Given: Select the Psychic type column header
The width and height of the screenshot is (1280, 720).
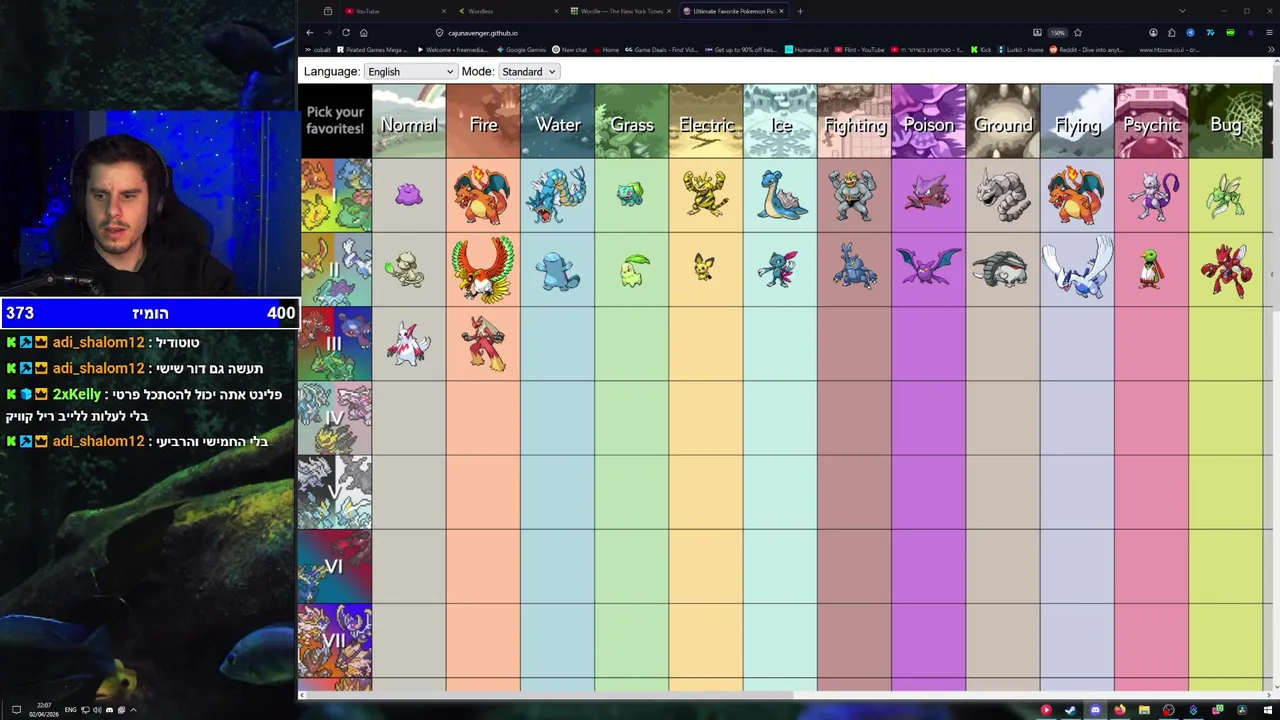Looking at the screenshot, I should click(x=1151, y=122).
